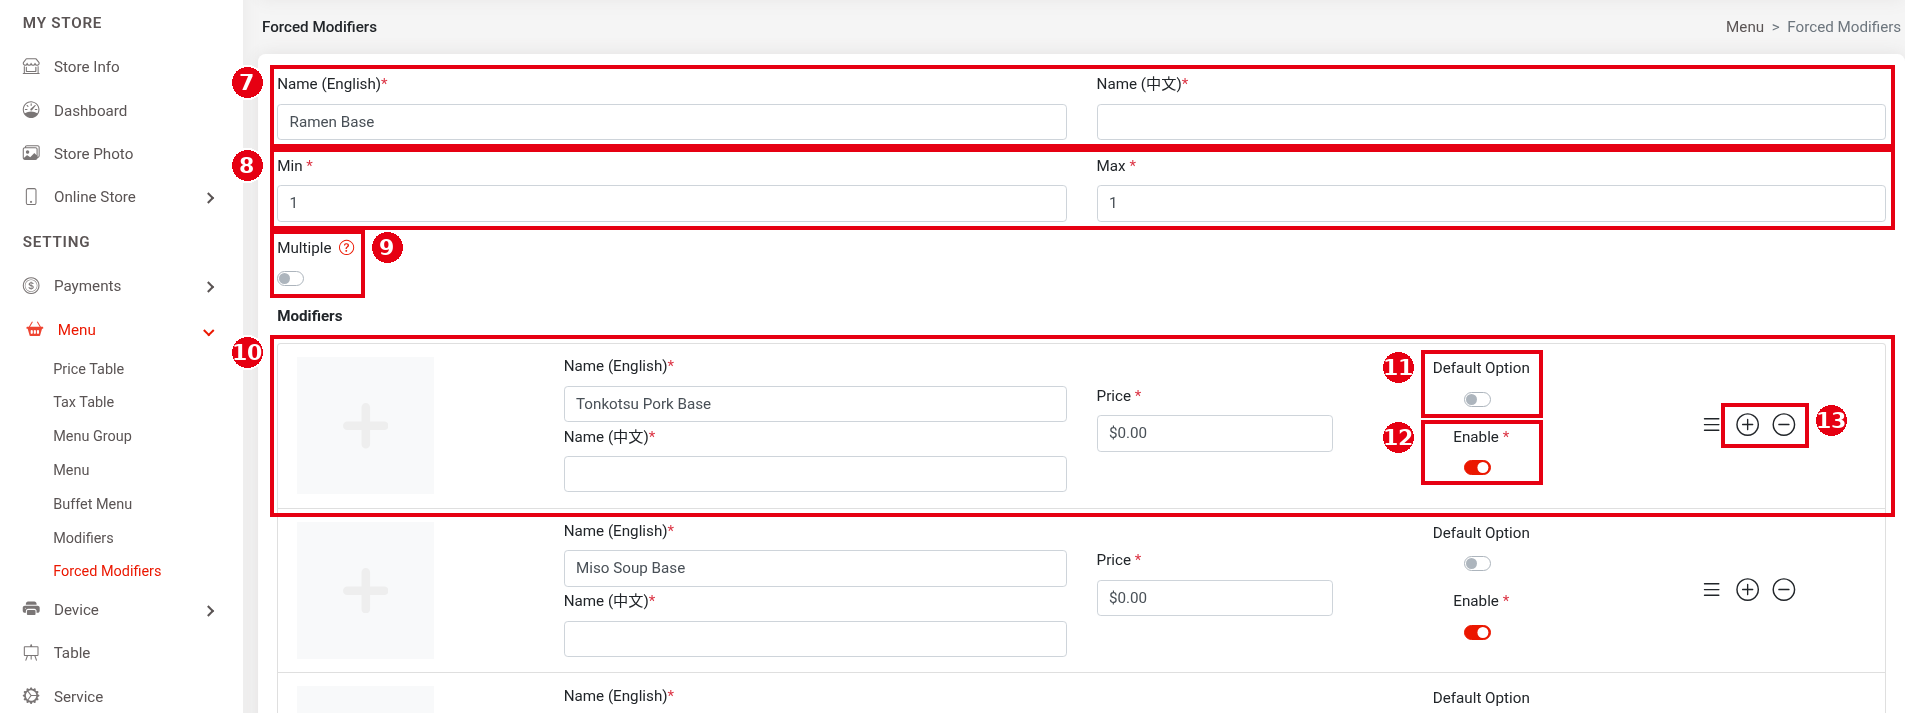Collapse the Menu section chevron

point(209,332)
